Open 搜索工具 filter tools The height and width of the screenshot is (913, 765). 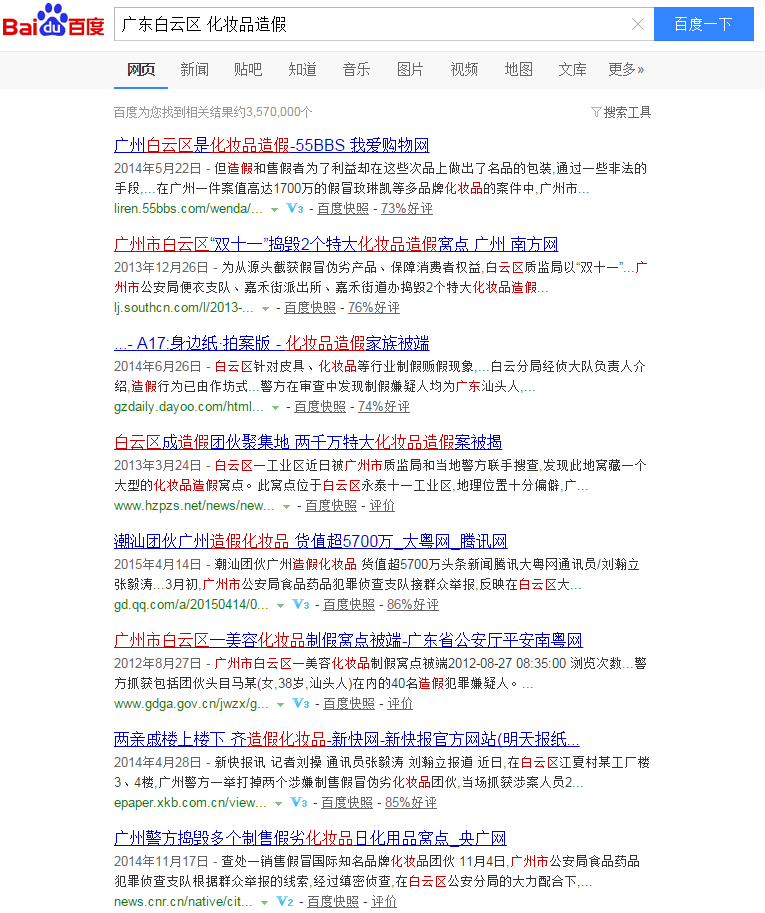coord(621,112)
